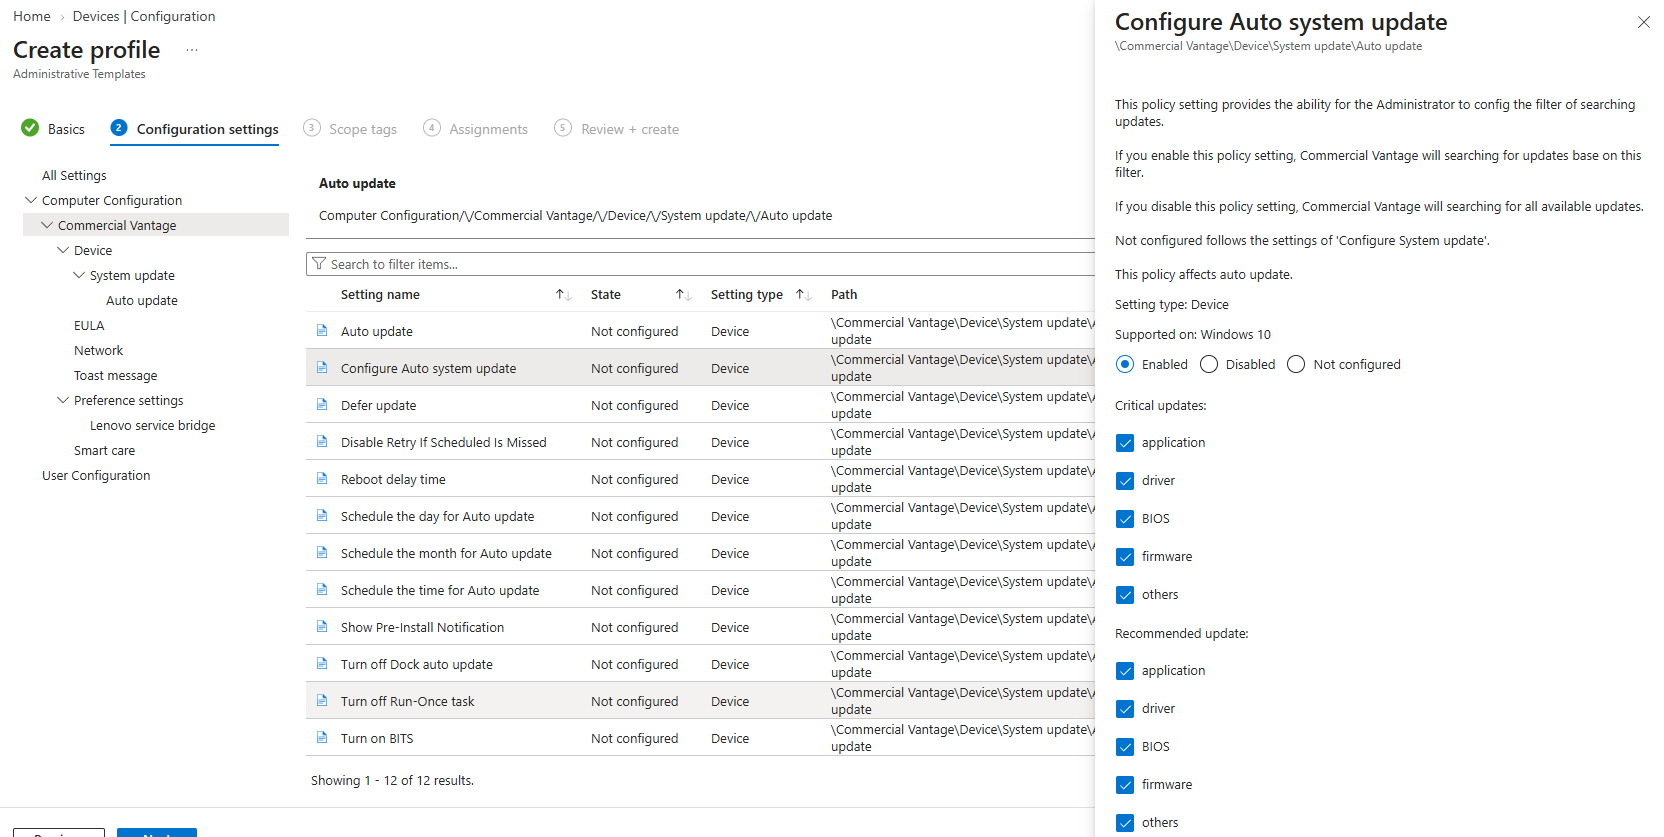Open the Defer update setting

(x=379, y=405)
